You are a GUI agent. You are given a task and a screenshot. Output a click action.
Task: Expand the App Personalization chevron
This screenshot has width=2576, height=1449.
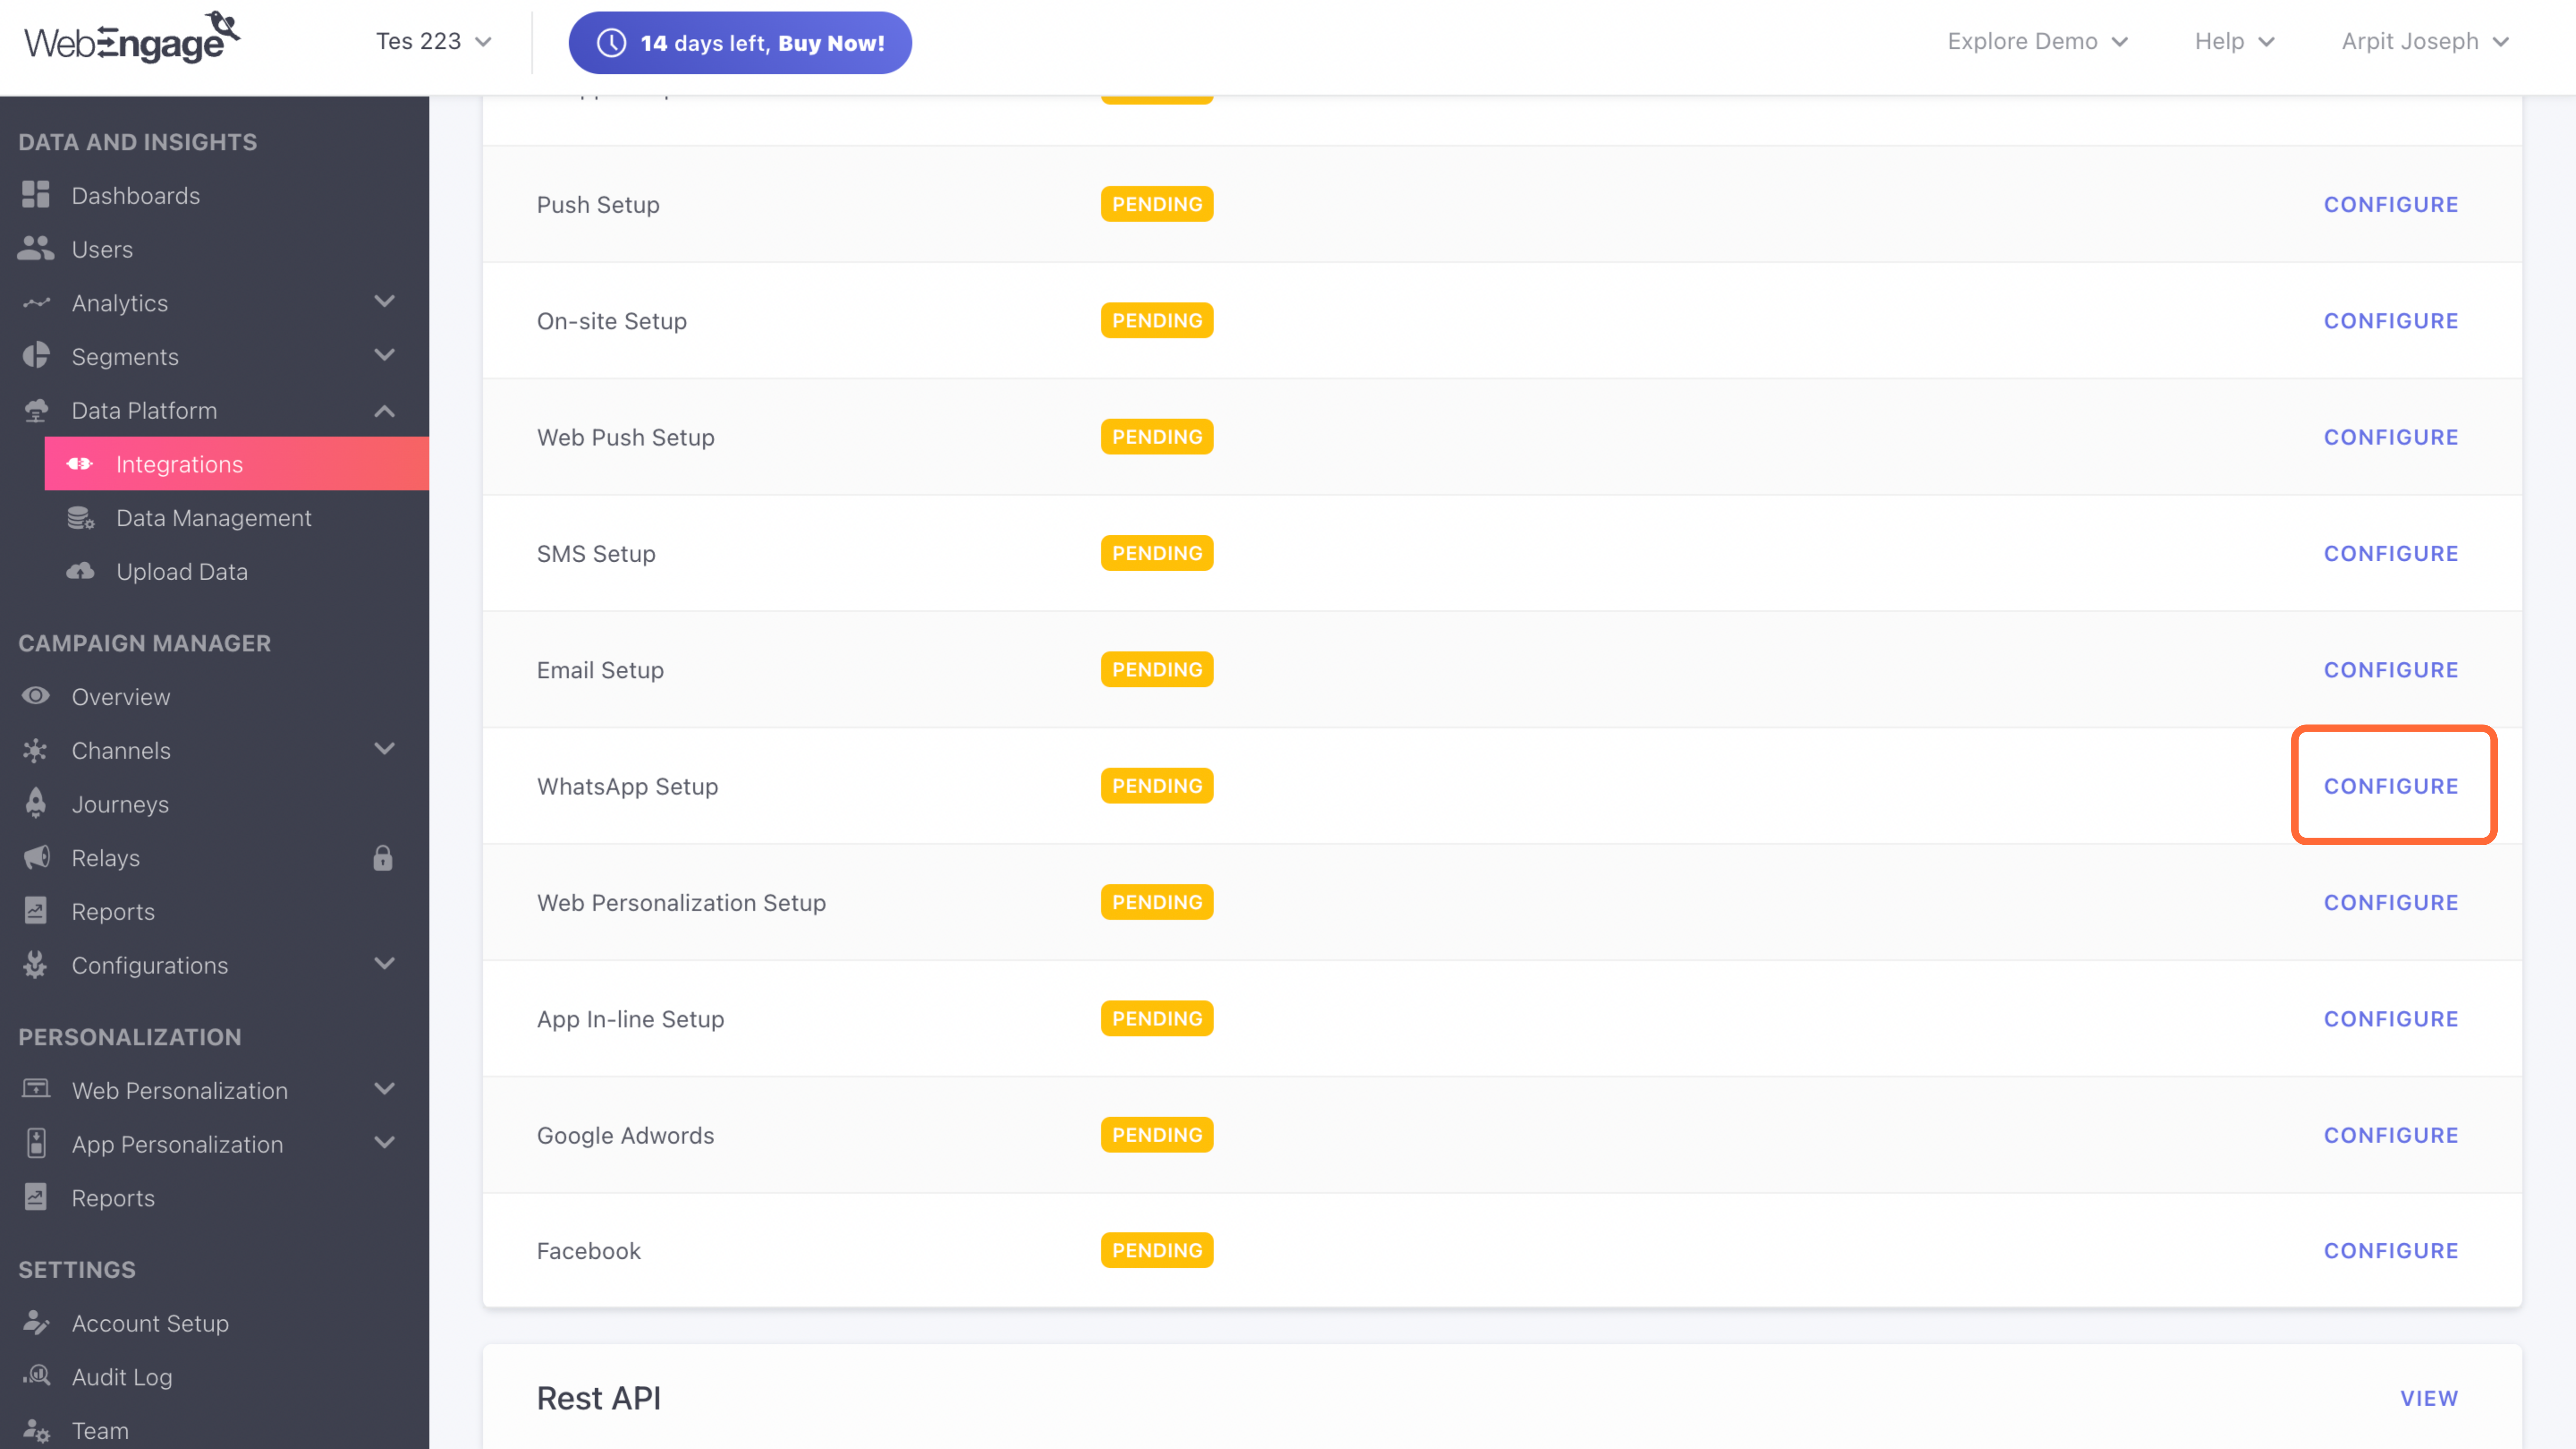pyautogui.click(x=384, y=1142)
